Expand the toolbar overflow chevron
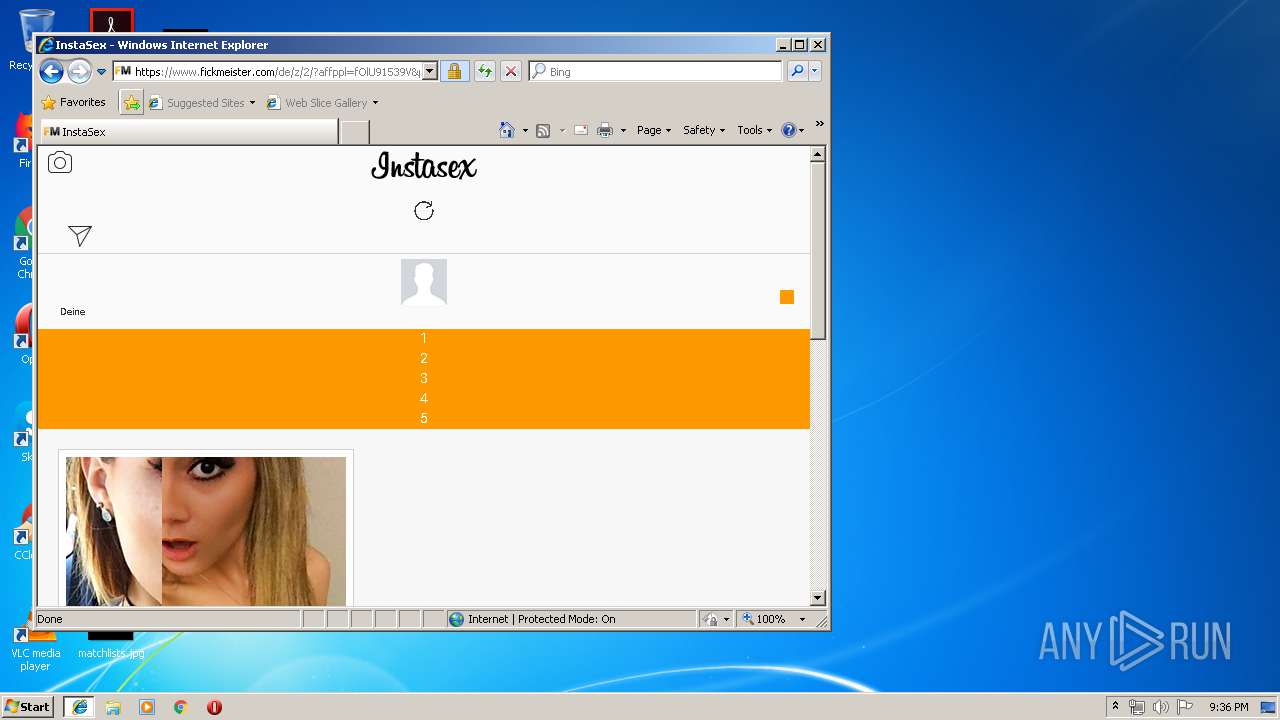Screen dimensions: 1280x720 [819, 124]
